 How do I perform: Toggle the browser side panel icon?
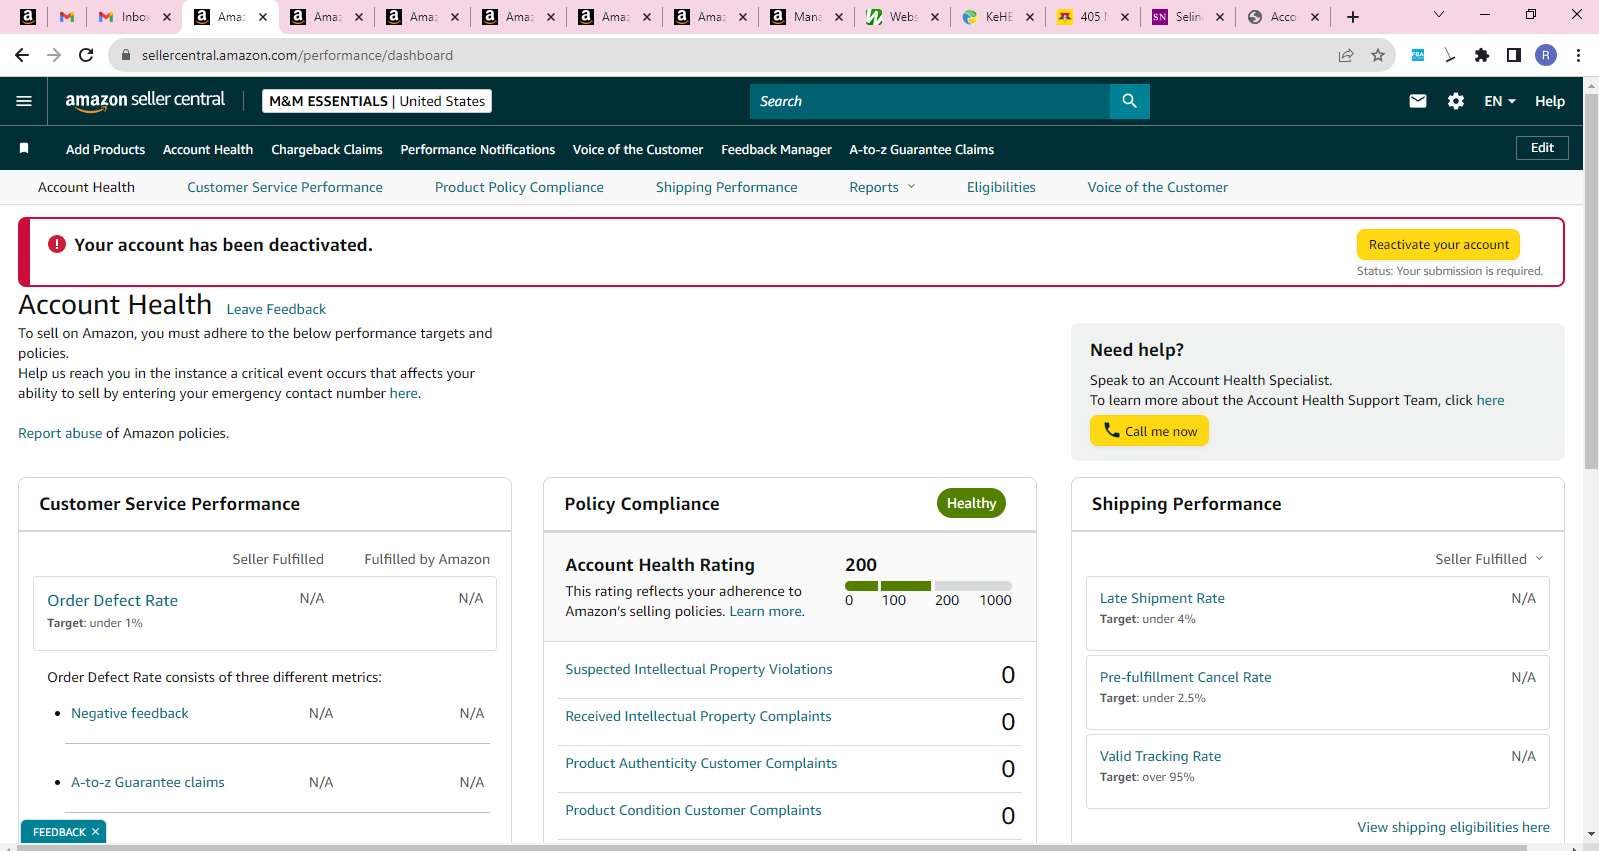click(x=1514, y=55)
